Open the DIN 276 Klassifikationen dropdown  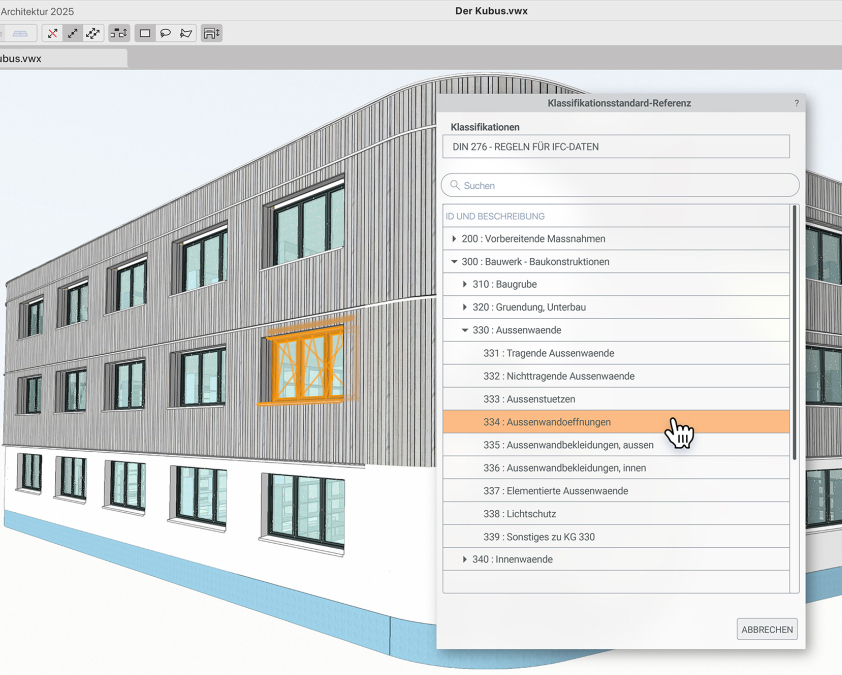616,147
